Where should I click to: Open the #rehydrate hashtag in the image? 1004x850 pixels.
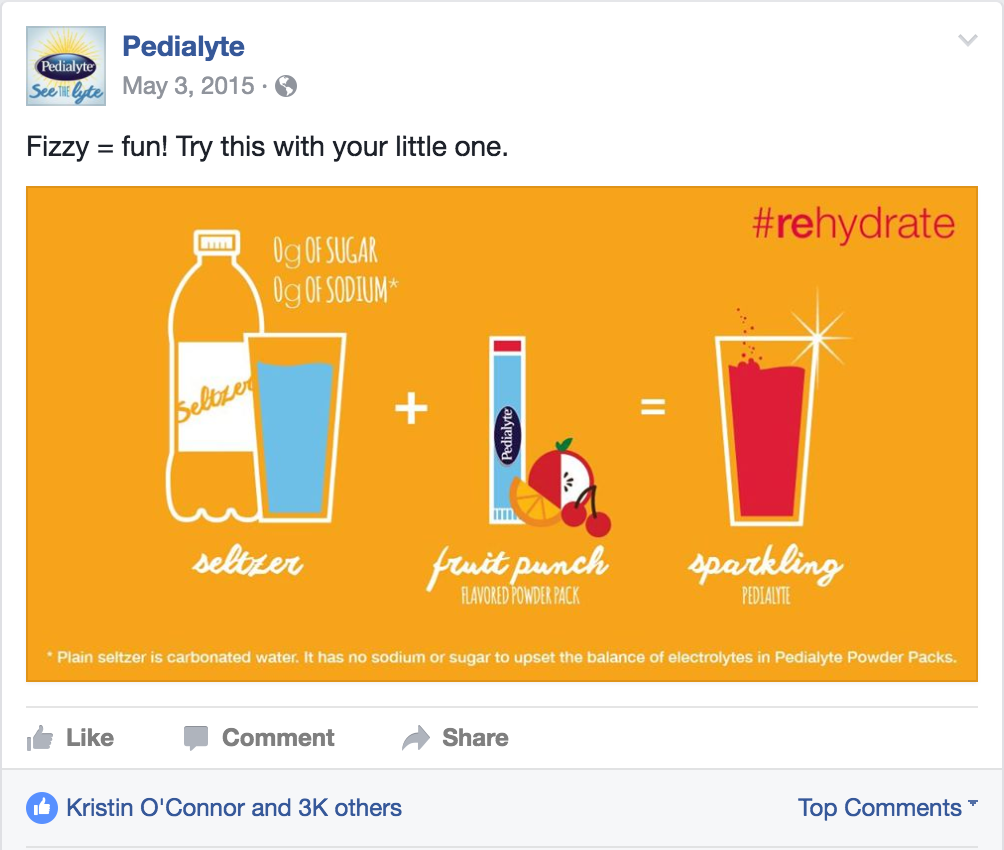(x=854, y=224)
